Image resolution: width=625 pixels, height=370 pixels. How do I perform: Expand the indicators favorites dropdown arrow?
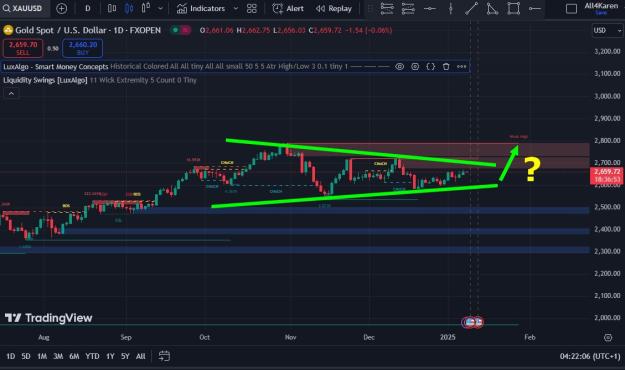[236, 8]
